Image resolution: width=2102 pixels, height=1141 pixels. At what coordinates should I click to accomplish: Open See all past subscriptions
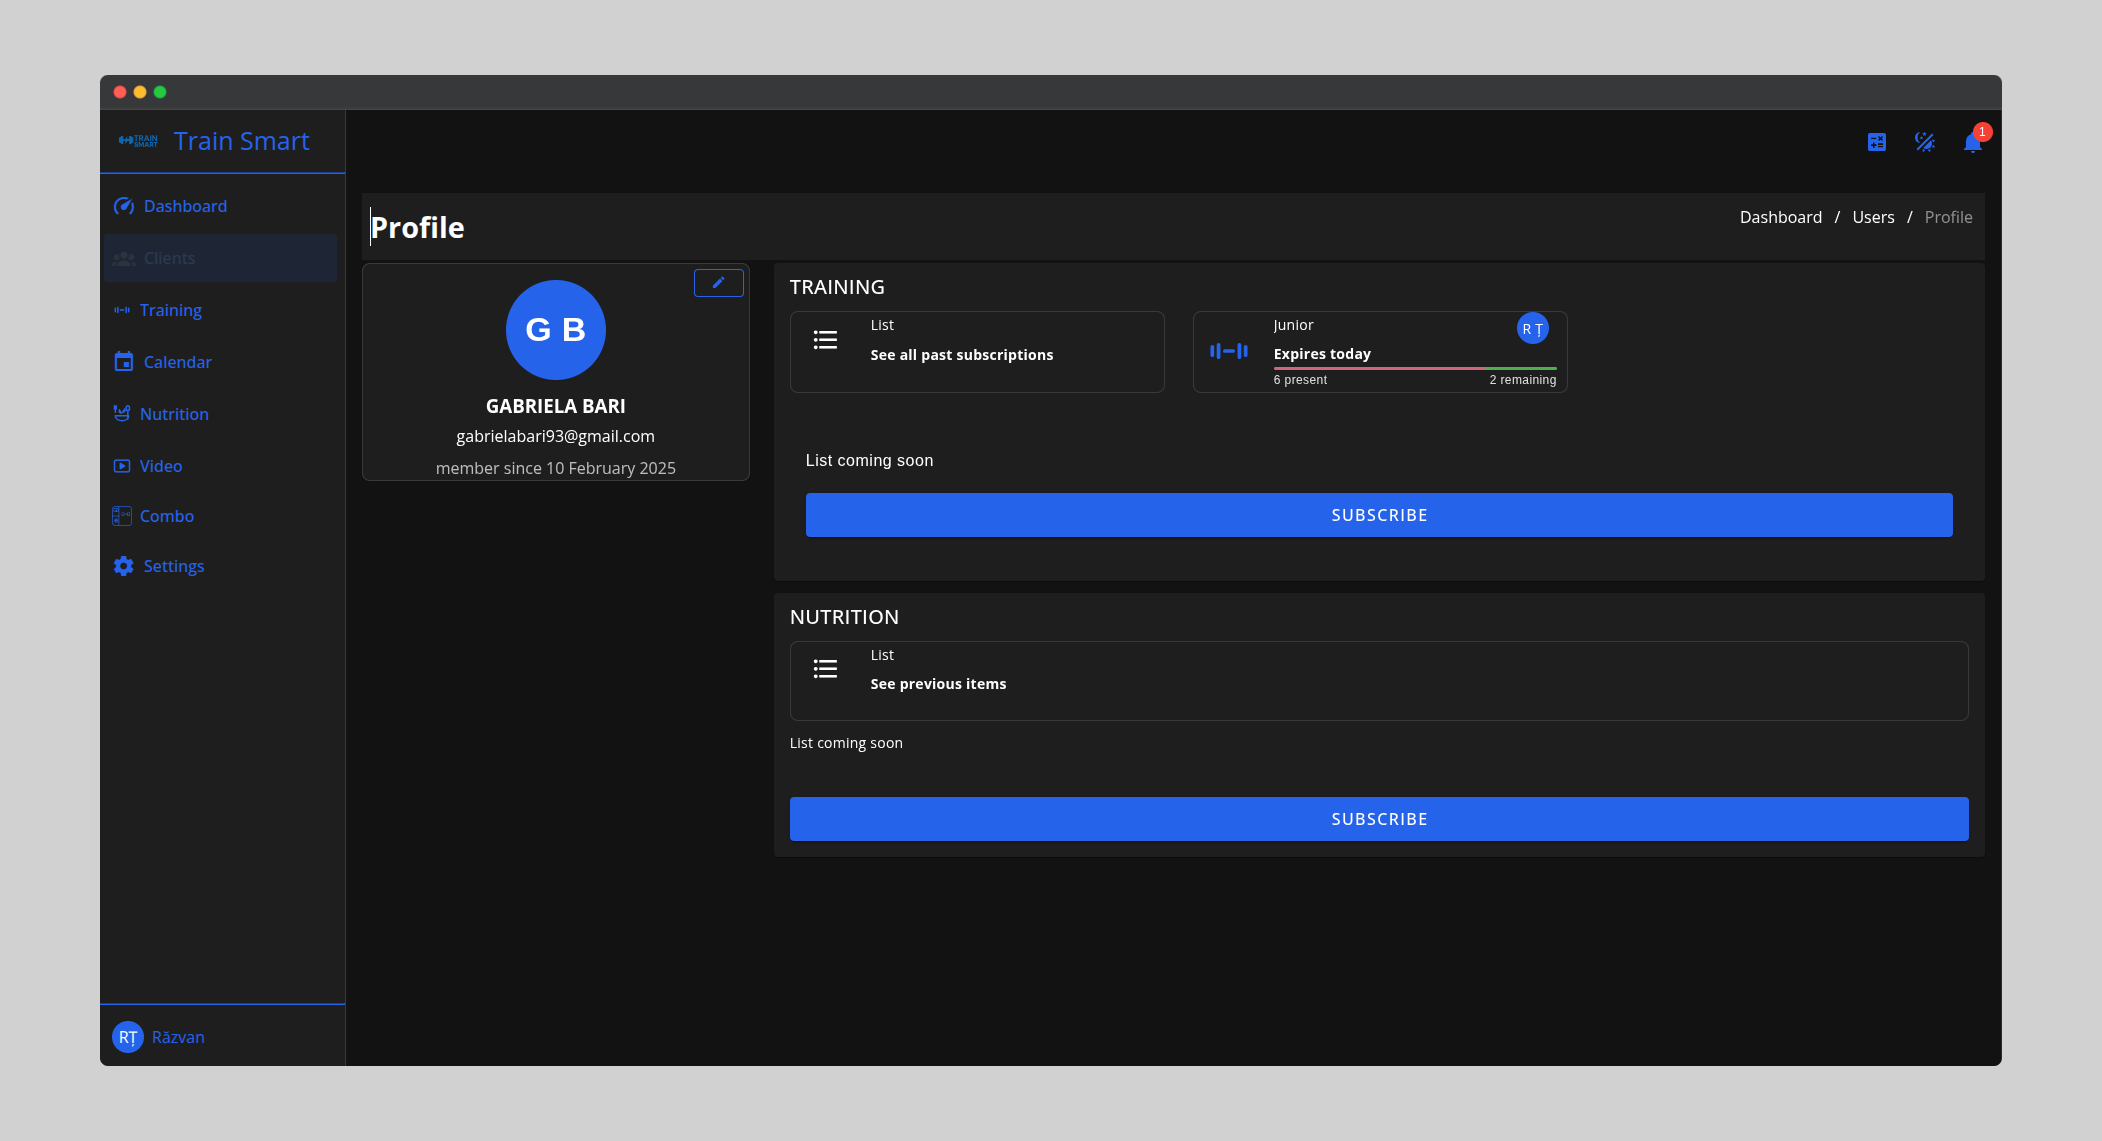click(x=961, y=354)
